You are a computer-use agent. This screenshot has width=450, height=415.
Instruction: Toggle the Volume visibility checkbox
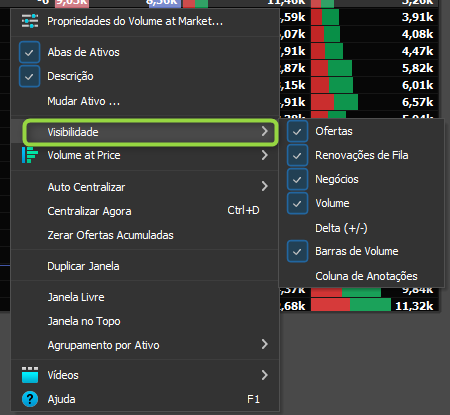[x=297, y=203]
